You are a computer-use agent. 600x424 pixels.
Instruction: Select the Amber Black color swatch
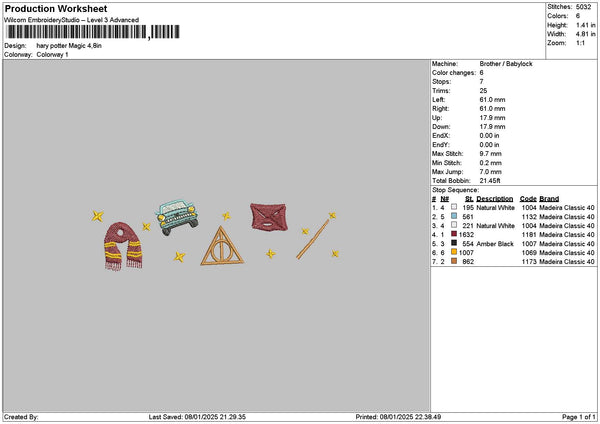coord(454,243)
